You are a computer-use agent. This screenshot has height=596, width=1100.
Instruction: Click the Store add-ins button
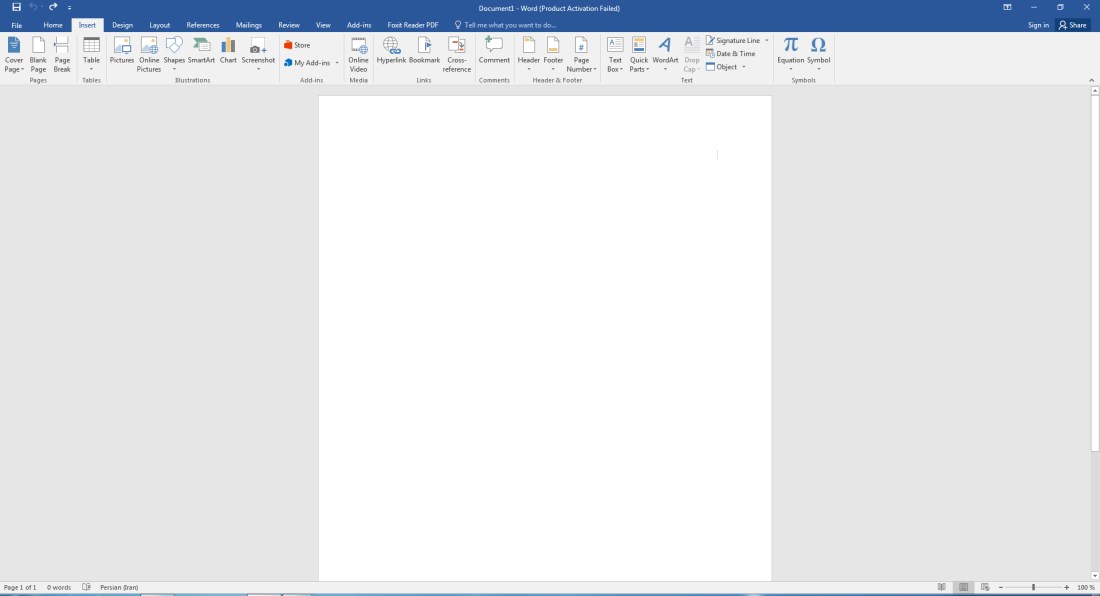pyautogui.click(x=297, y=45)
